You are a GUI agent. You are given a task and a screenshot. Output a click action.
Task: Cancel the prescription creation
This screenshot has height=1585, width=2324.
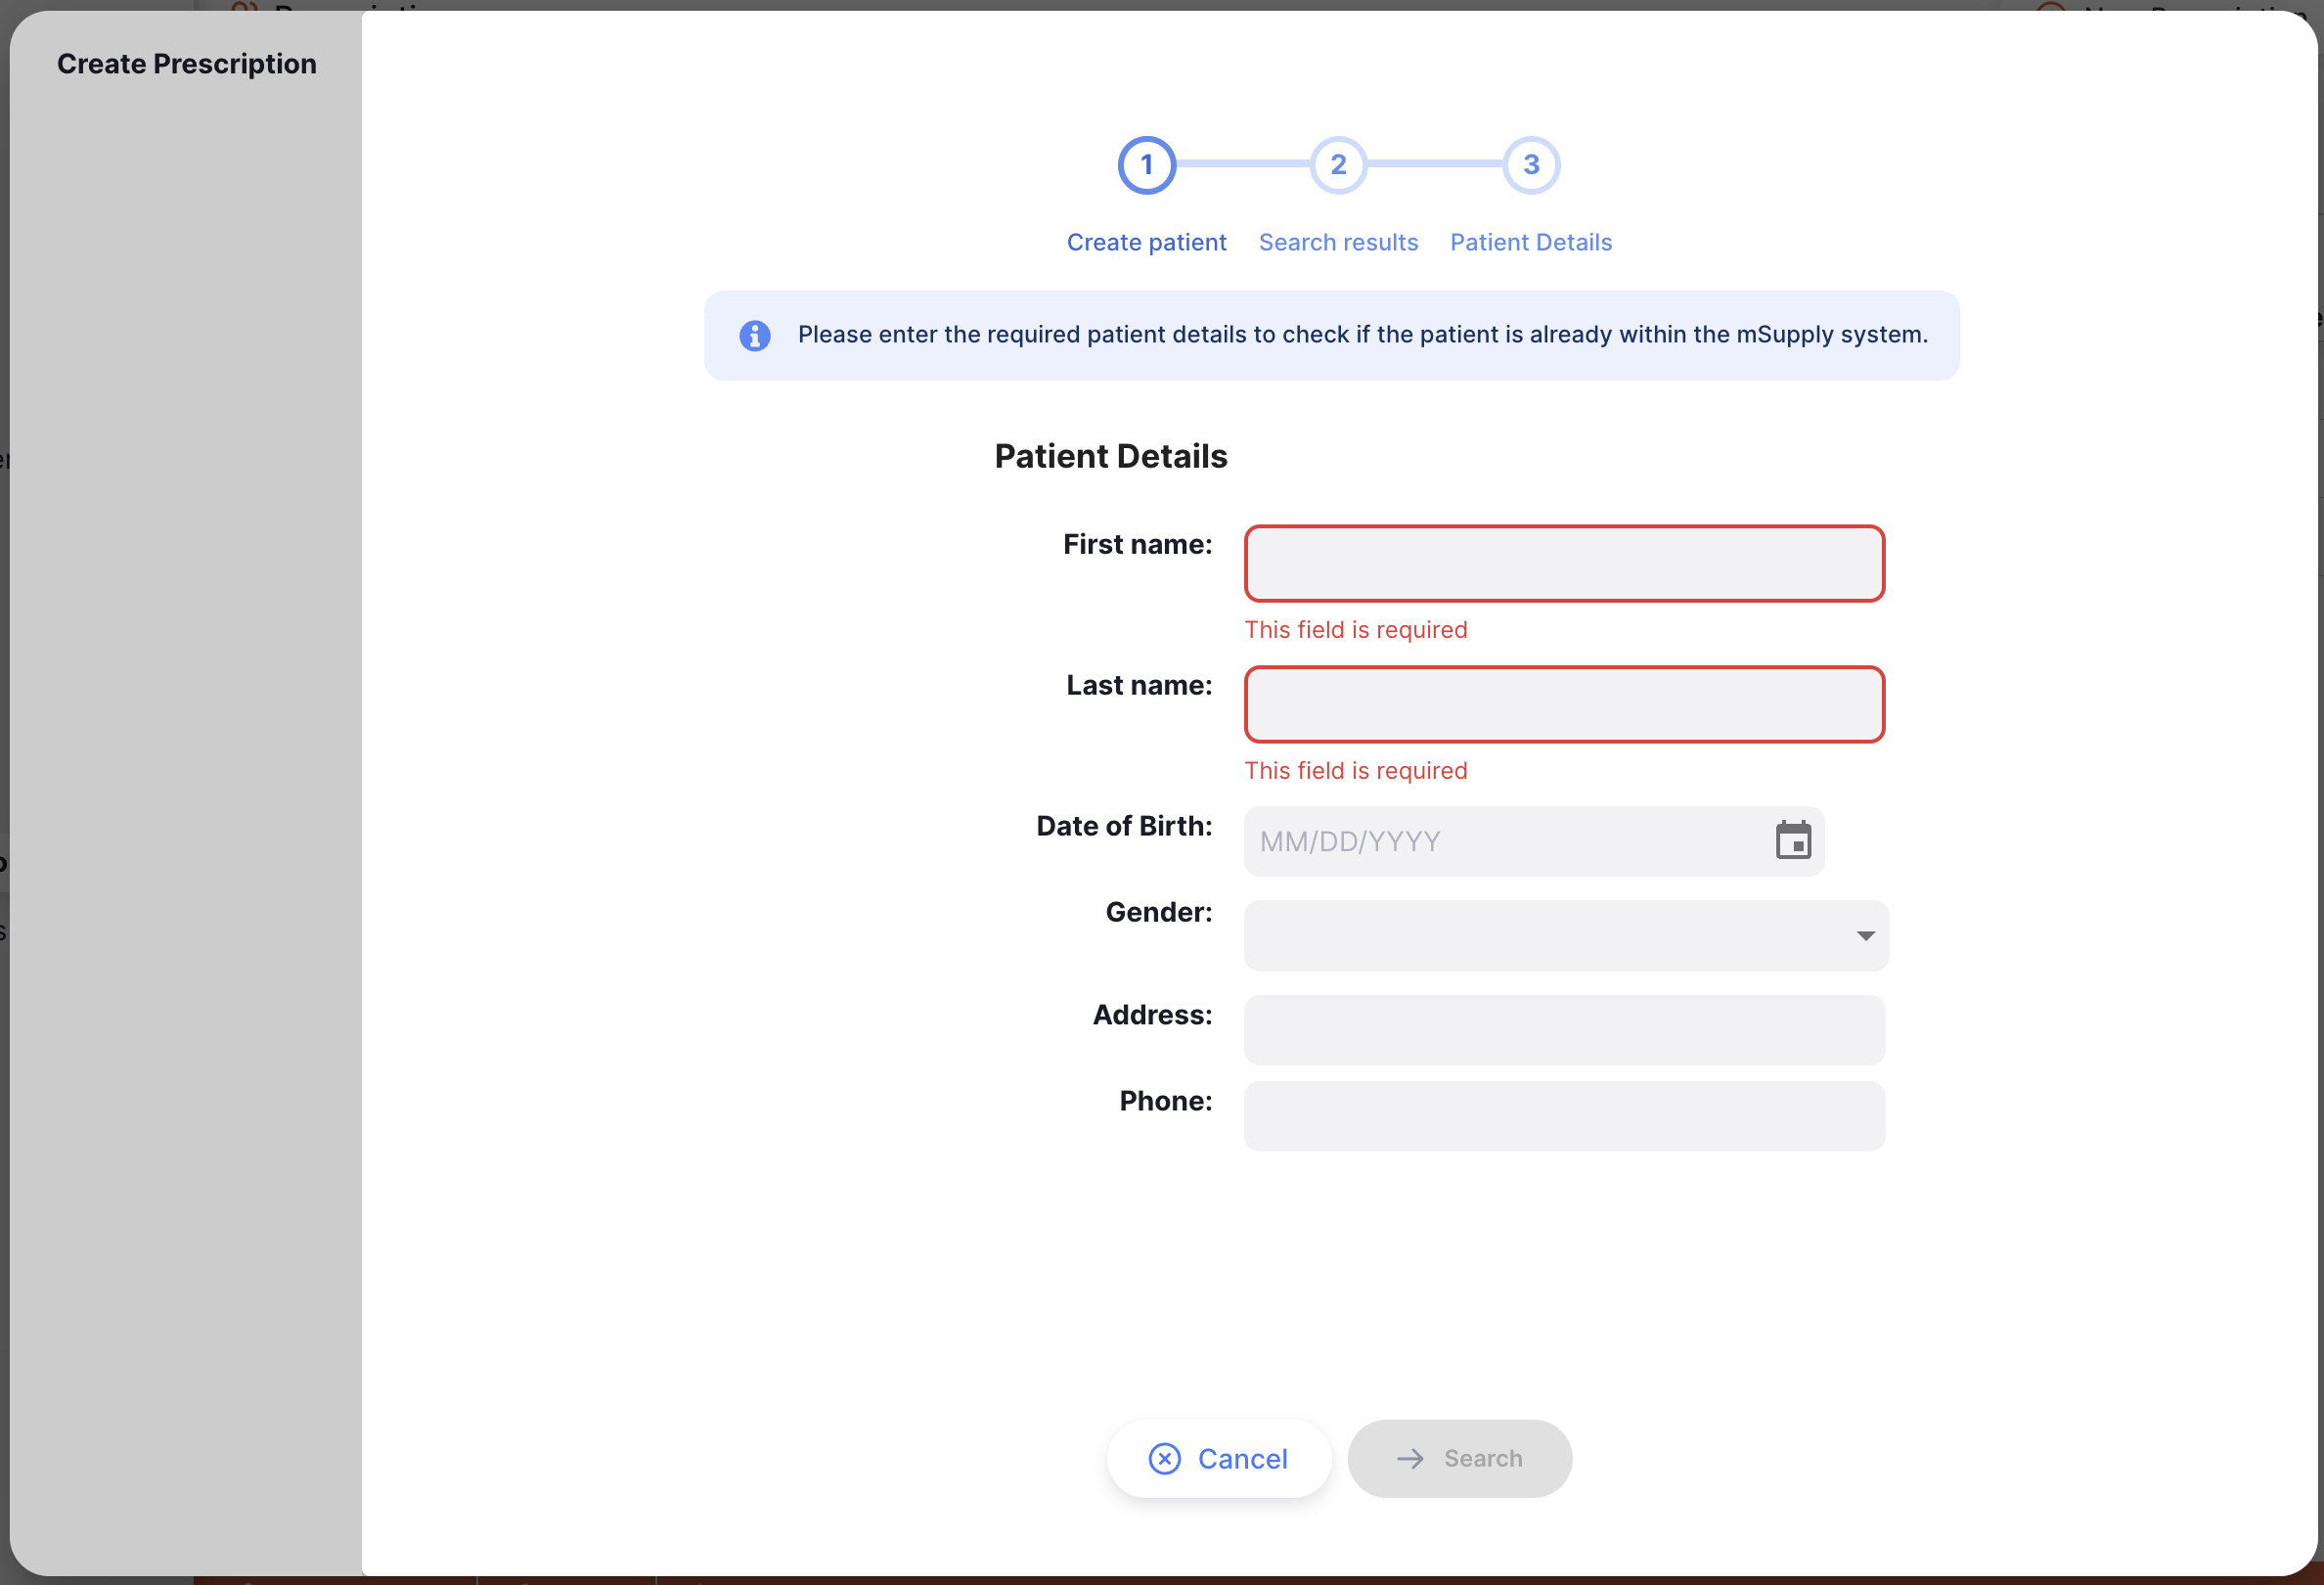point(1219,1459)
